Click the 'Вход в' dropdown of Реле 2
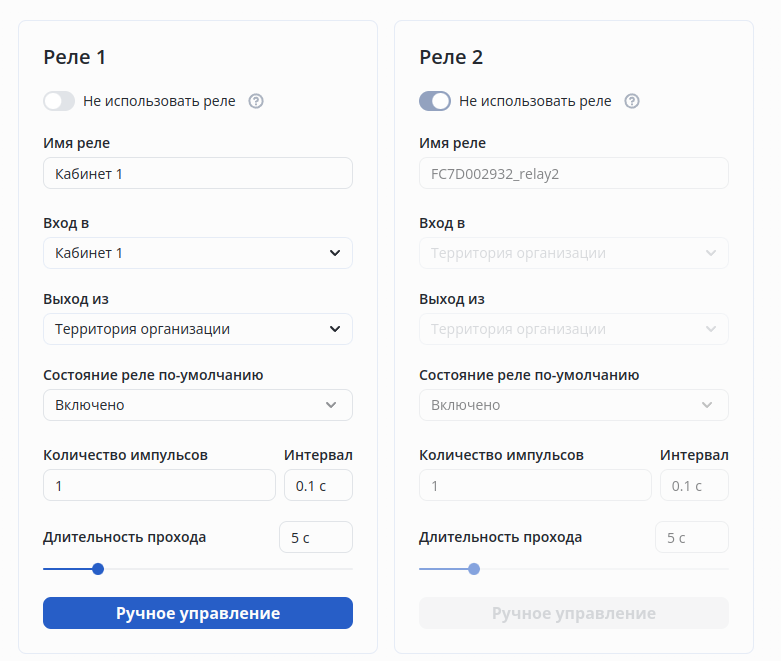781x661 pixels. 574,253
